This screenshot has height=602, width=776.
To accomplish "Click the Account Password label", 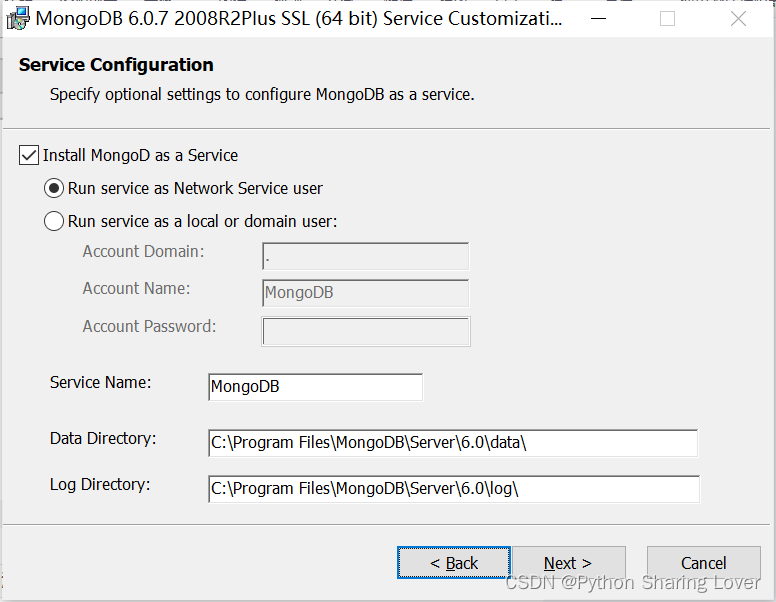I will [x=149, y=326].
